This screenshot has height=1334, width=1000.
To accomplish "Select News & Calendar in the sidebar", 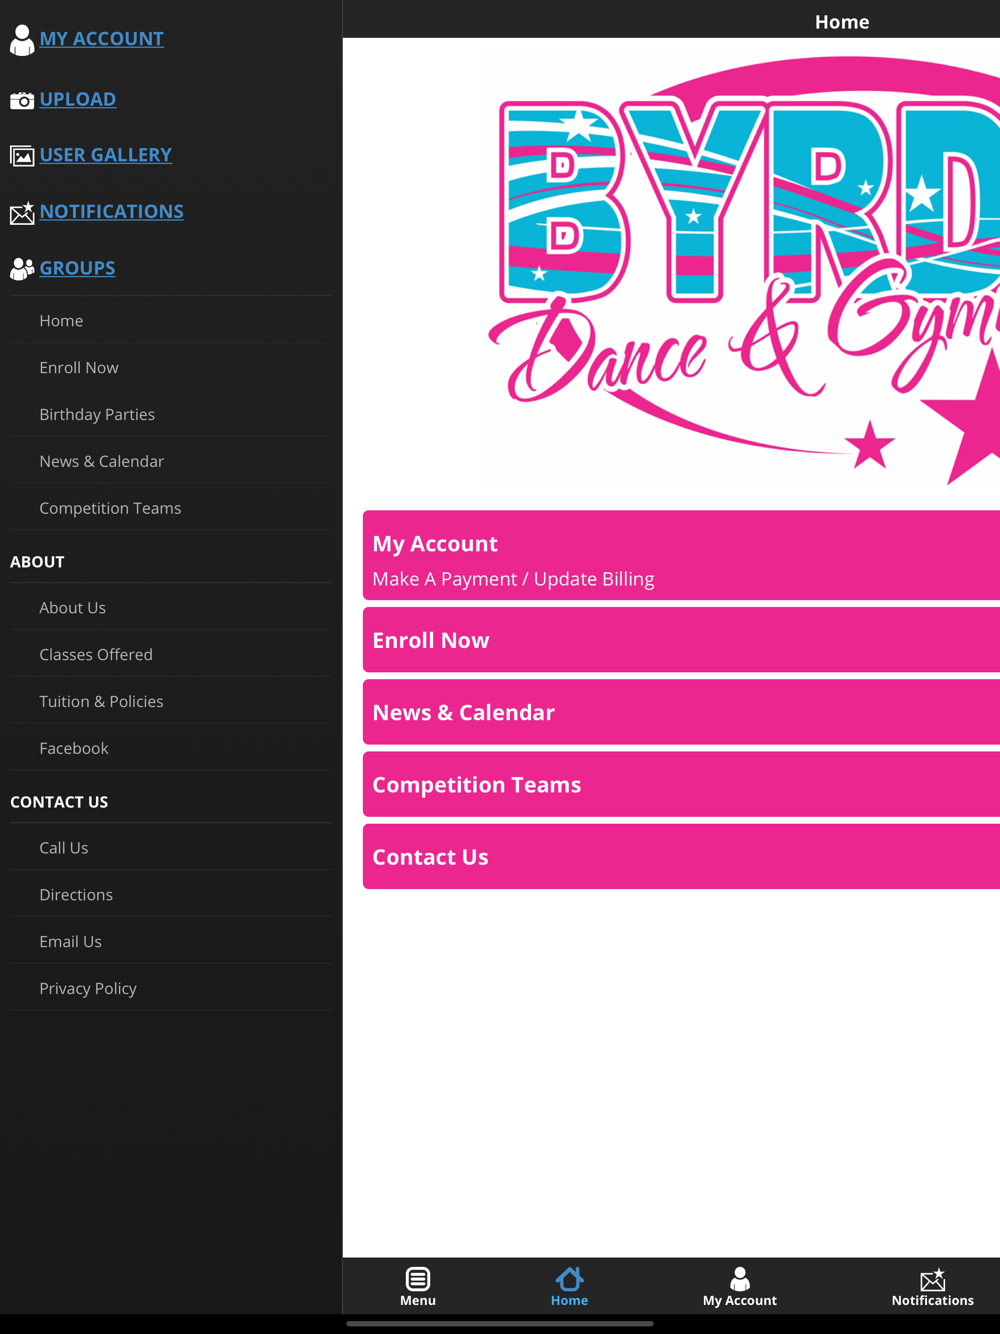I will [x=171, y=461].
